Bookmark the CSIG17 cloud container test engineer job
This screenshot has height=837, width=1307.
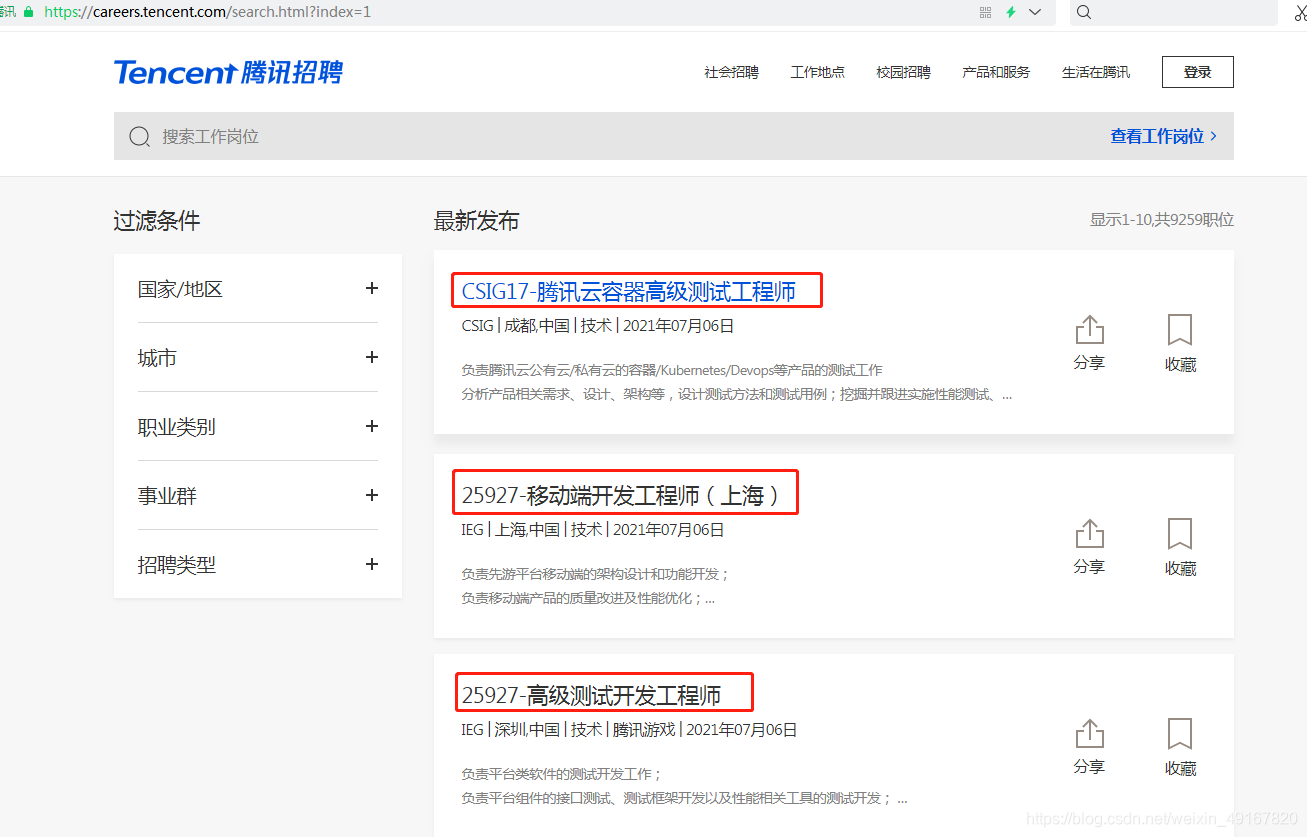coord(1180,343)
